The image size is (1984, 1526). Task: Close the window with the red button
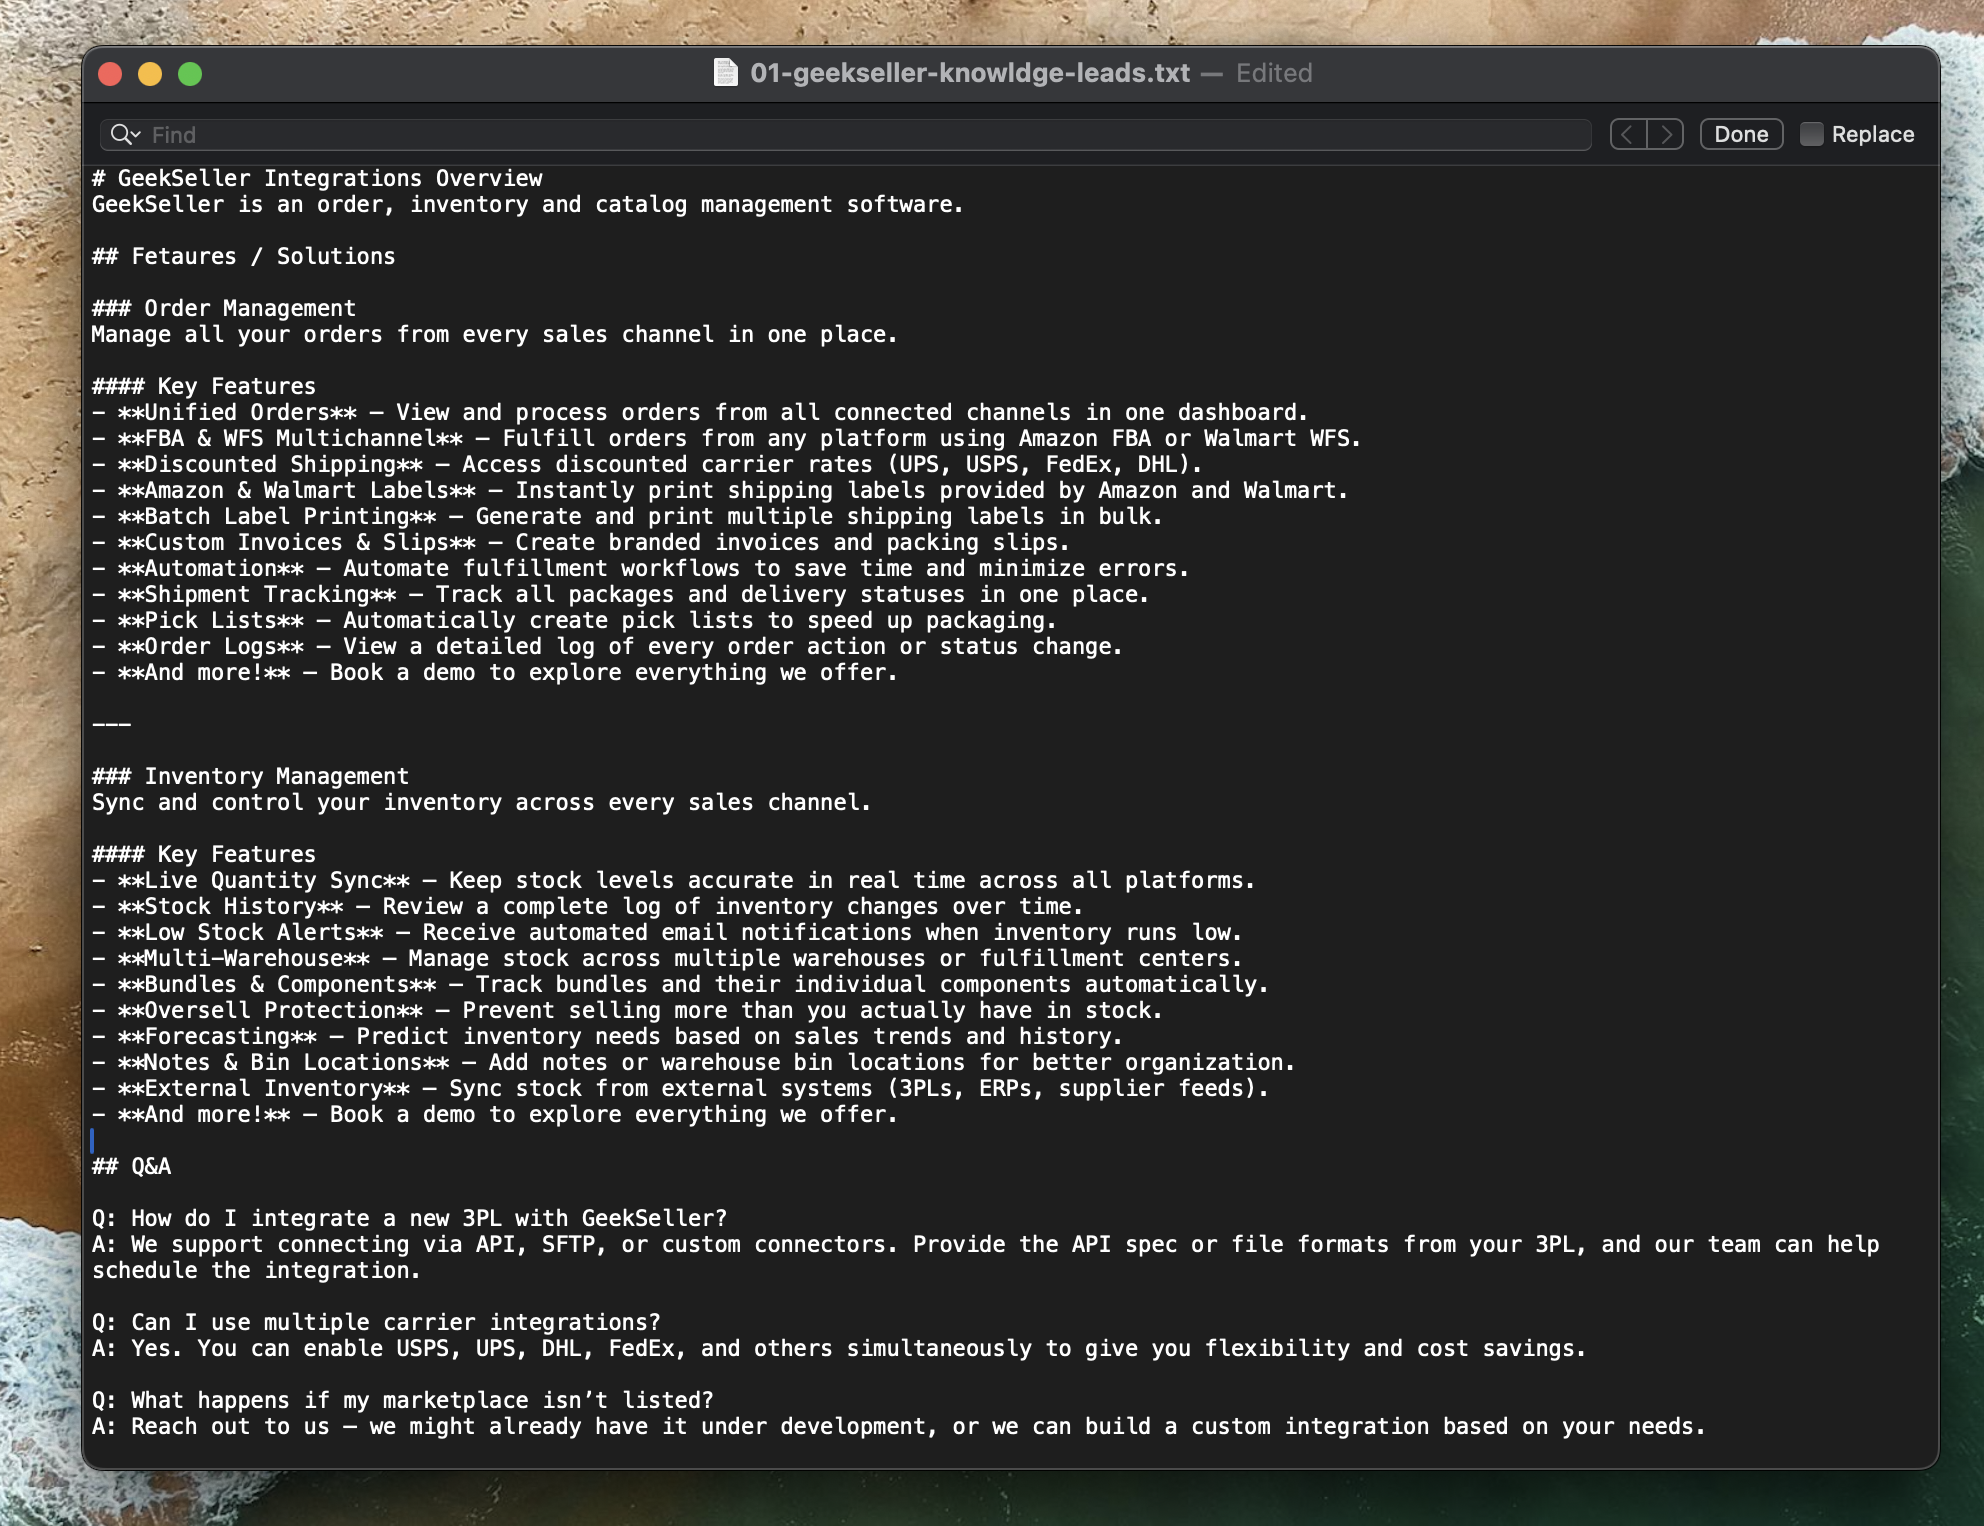click(x=110, y=74)
